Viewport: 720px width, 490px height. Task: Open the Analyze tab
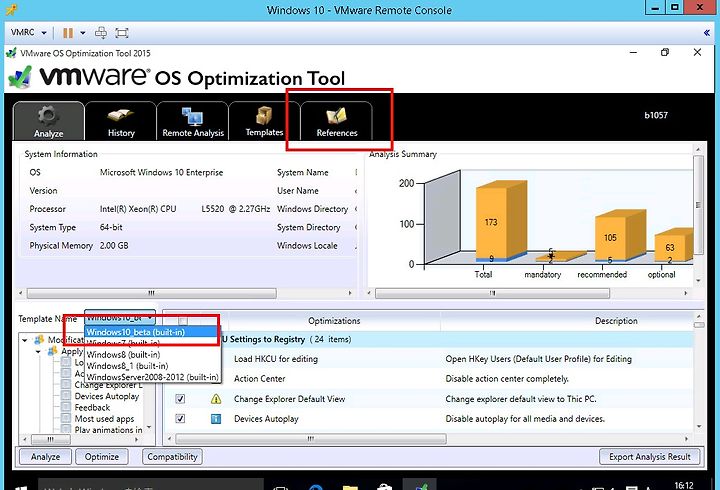click(x=49, y=121)
